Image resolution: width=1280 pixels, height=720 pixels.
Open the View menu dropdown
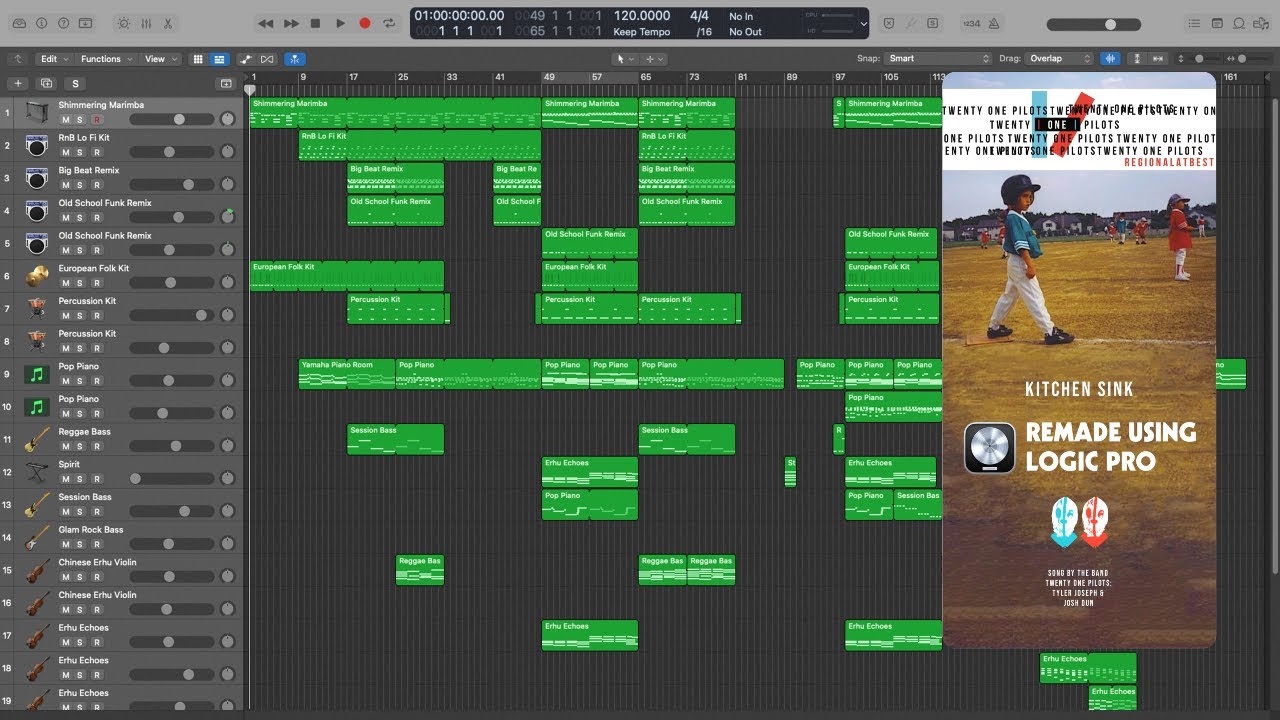(x=160, y=59)
